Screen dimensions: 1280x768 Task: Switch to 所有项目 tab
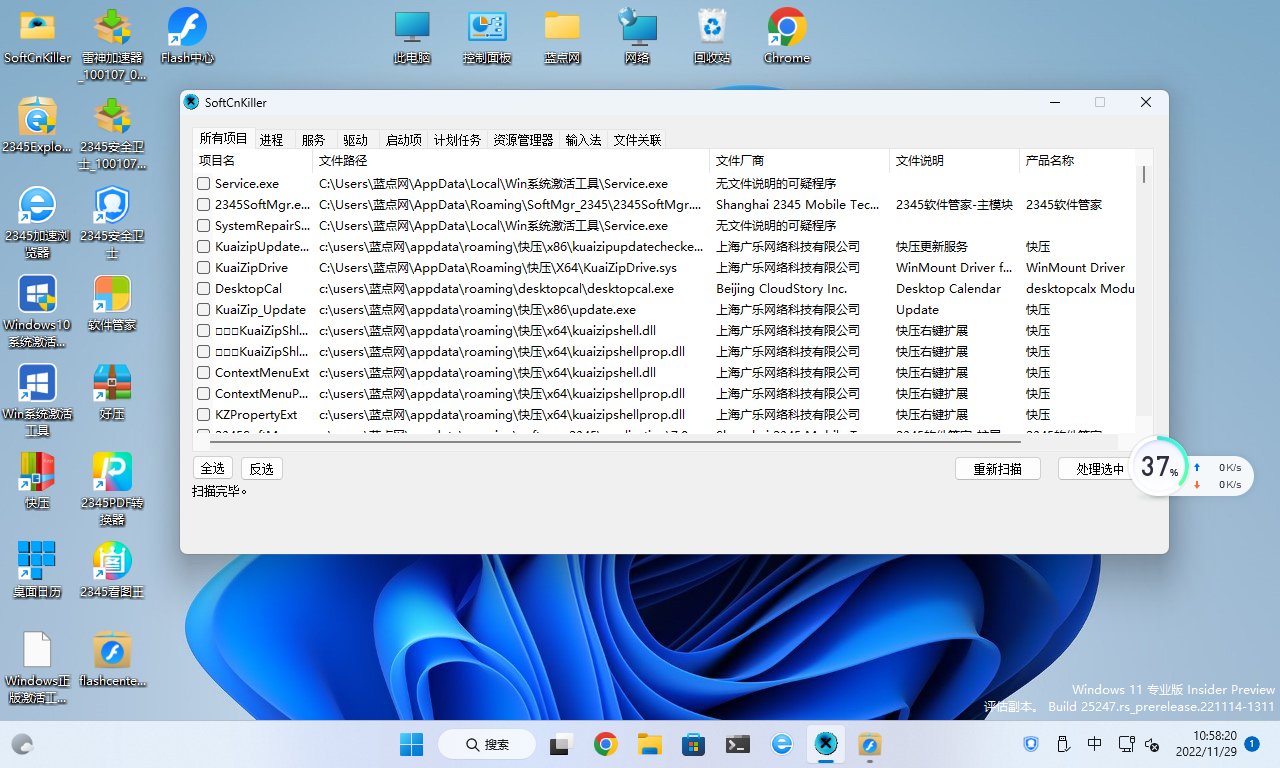click(223, 139)
